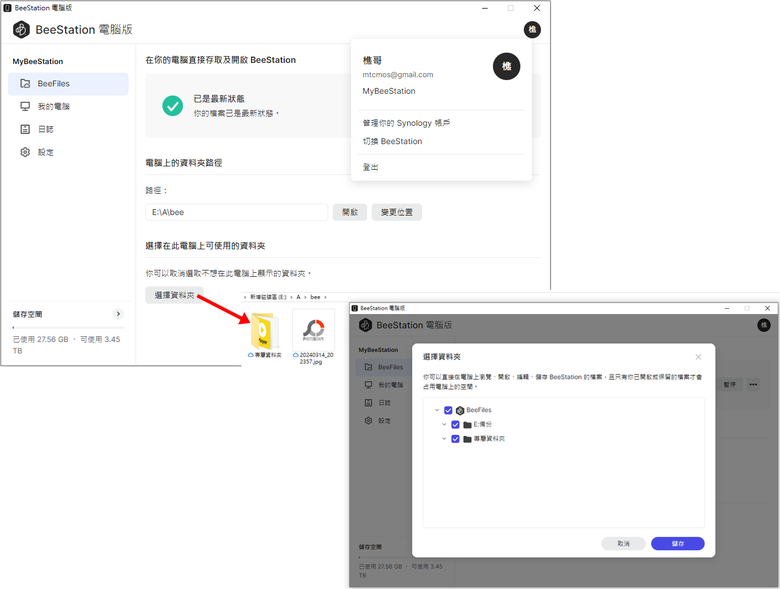Click the BeeFiles folder icon in the main sidebar
The height and width of the screenshot is (589, 780).
(25, 84)
